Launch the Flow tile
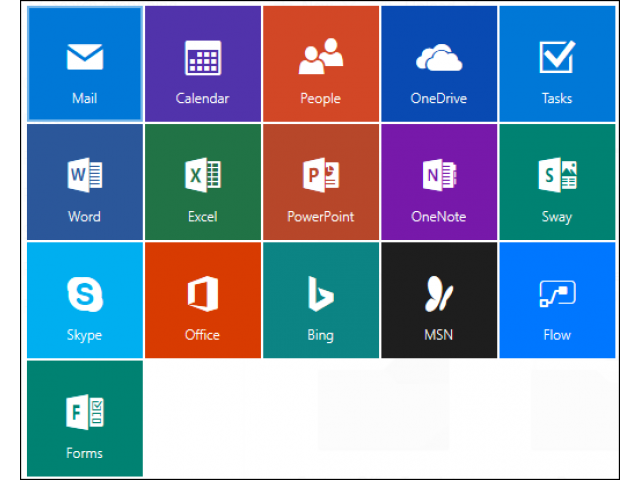This screenshot has width=640, height=480. pos(557,300)
